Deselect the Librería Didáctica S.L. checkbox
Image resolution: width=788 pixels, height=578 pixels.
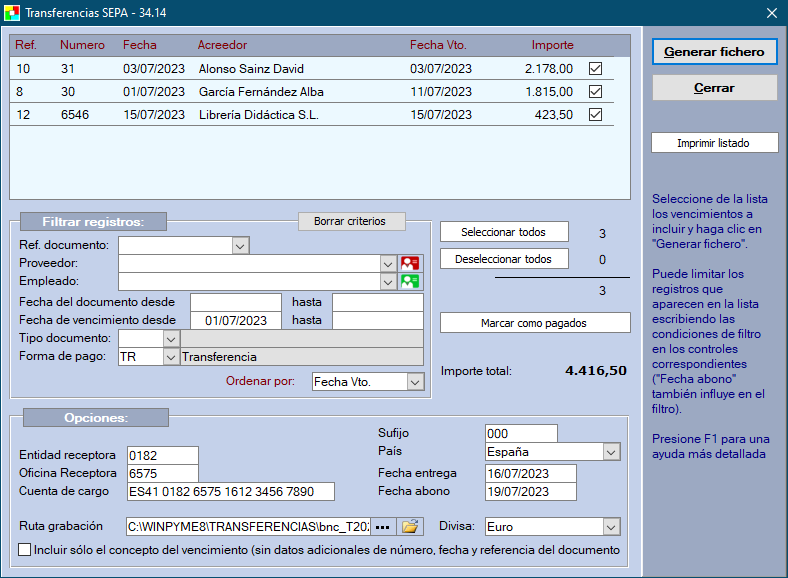(596, 115)
